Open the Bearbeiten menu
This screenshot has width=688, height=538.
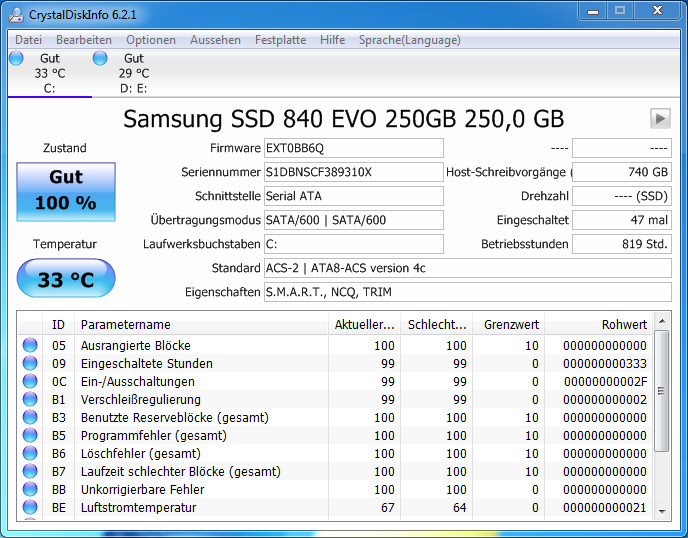[x=84, y=40]
